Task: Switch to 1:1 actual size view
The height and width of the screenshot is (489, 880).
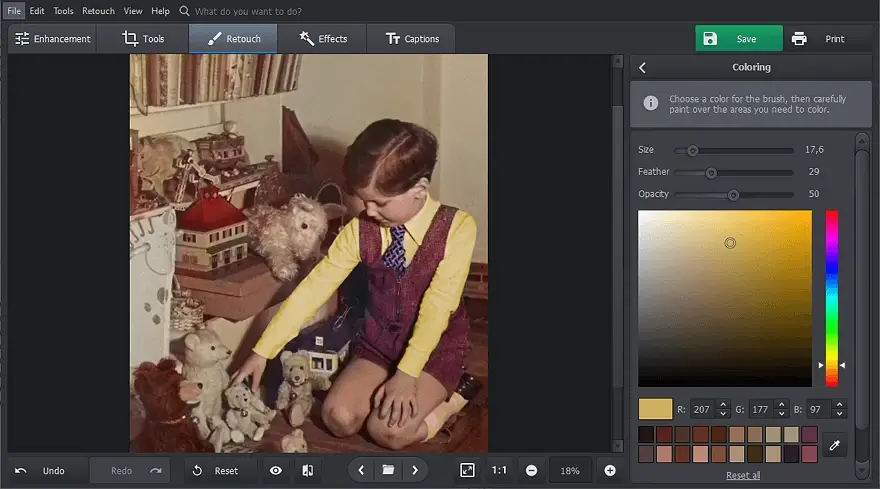Action: (499, 470)
